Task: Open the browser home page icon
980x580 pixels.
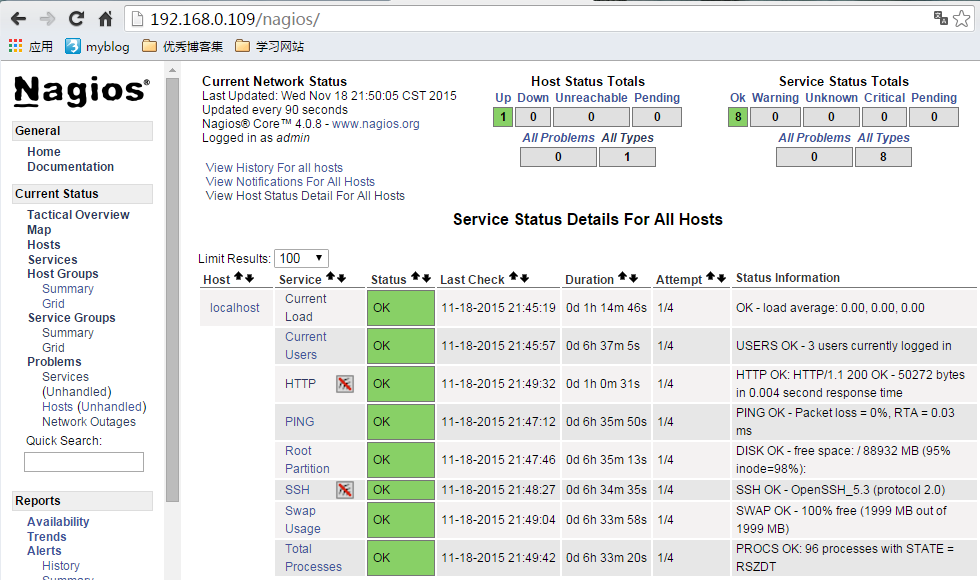Action: (106, 19)
